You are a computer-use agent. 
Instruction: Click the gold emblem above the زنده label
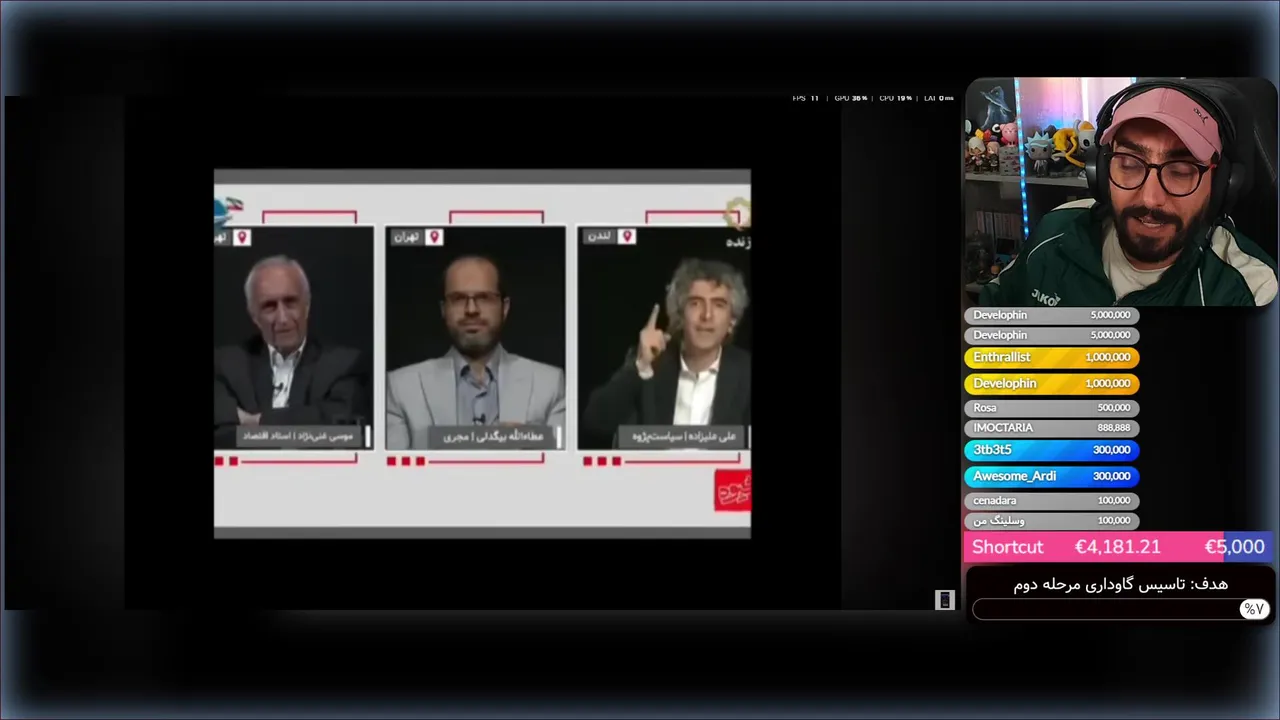point(738,212)
